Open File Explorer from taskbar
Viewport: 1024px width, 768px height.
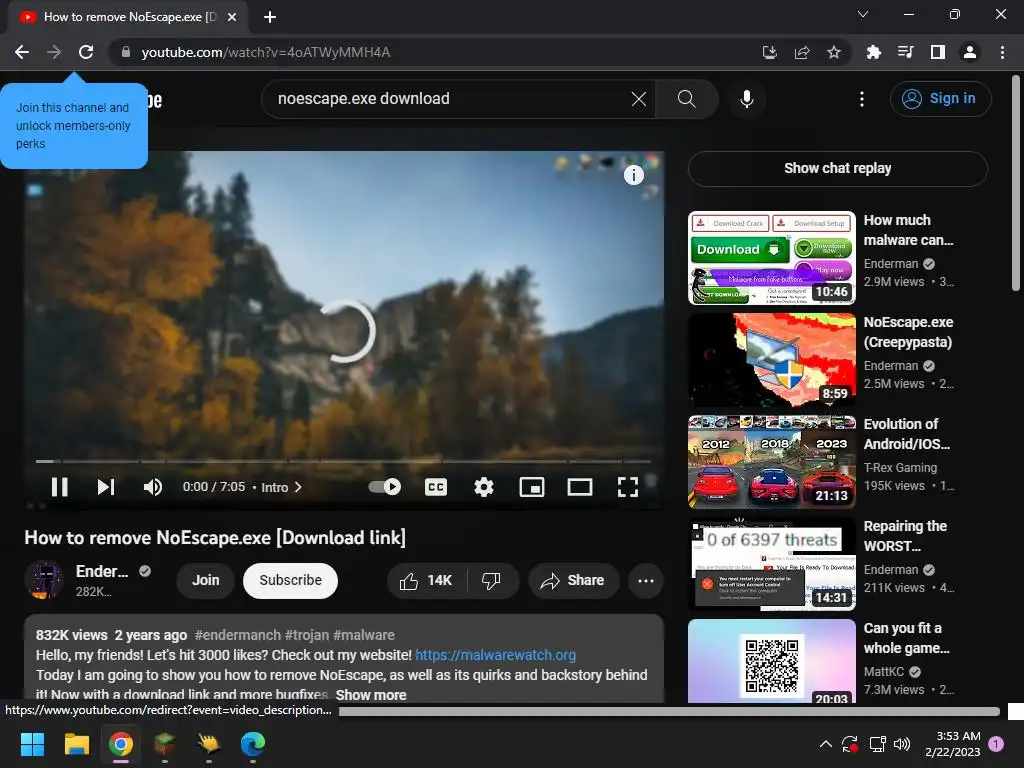tap(76, 744)
